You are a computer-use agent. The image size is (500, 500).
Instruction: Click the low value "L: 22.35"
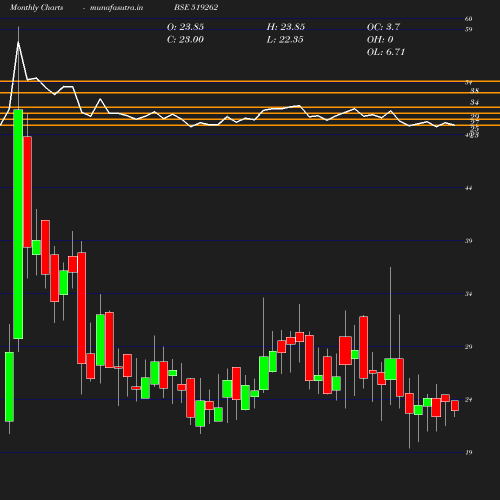coord(285,39)
